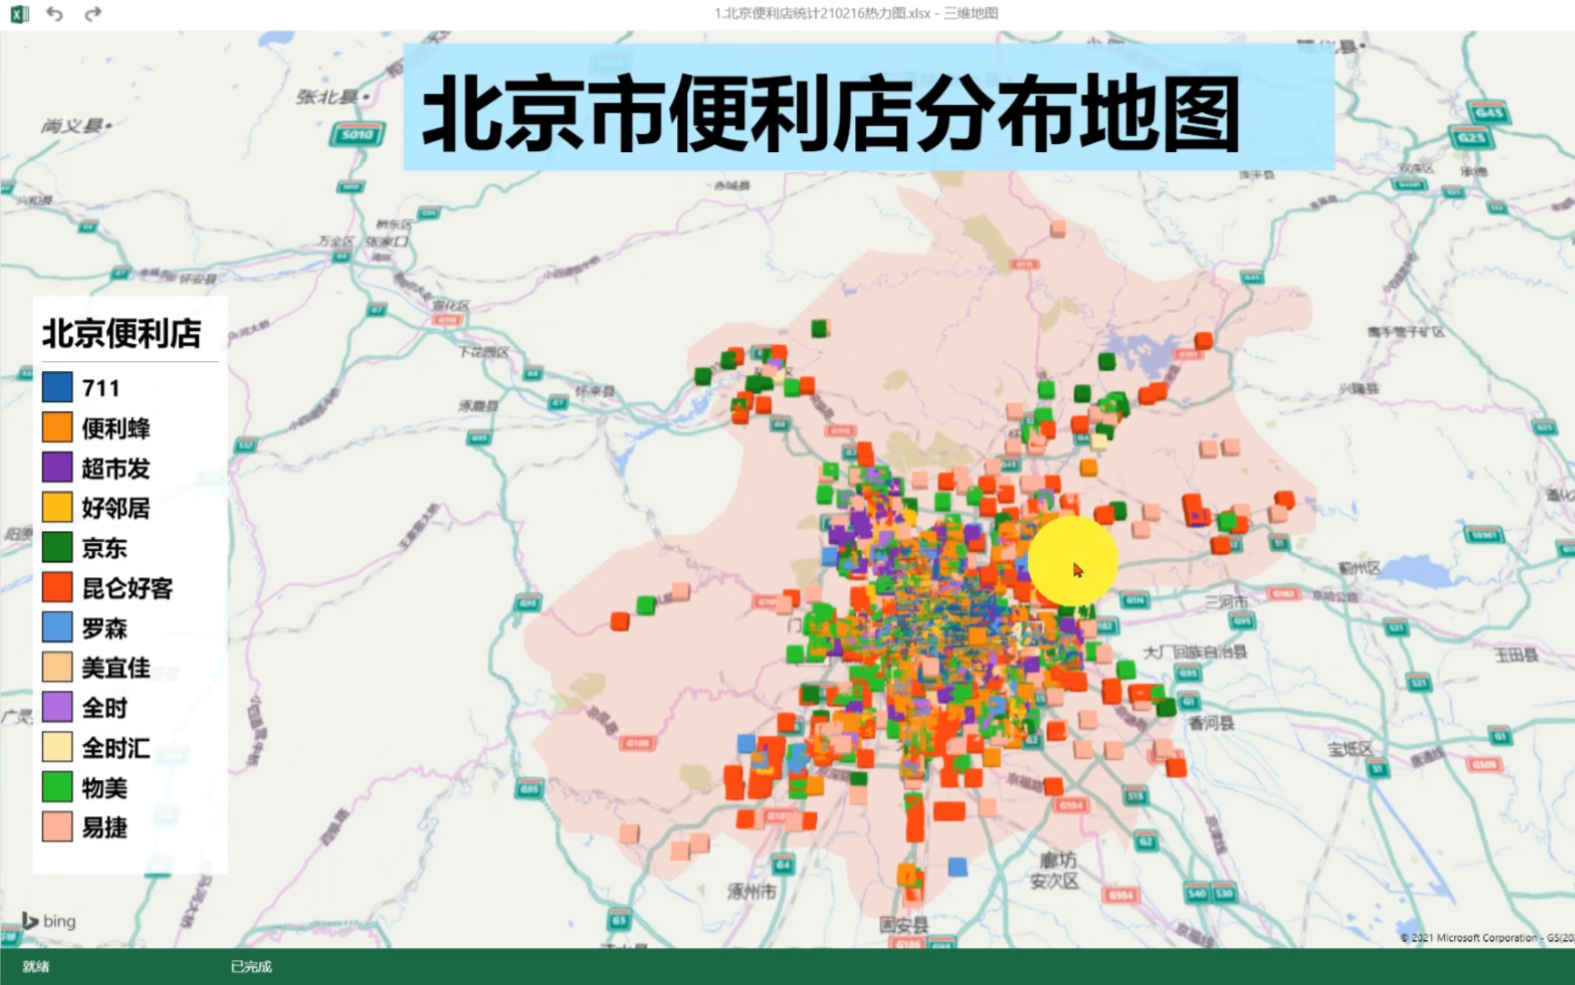Click the S010 highway shield marker
Image resolution: width=1575 pixels, height=985 pixels.
pyautogui.click(x=358, y=134)
